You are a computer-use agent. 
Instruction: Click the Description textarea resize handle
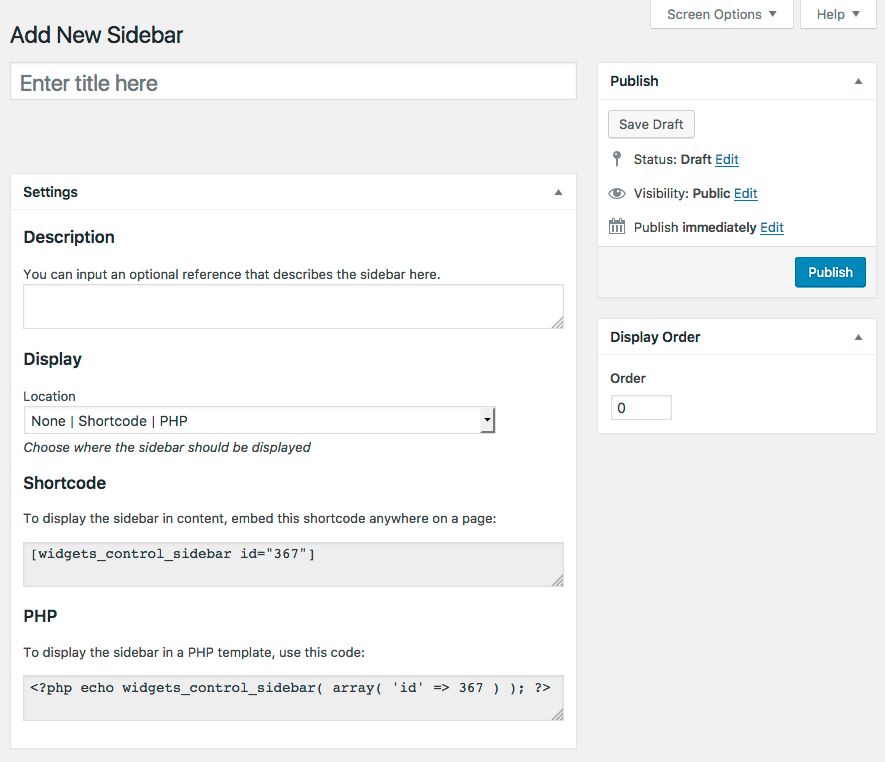tap(557, 322)
